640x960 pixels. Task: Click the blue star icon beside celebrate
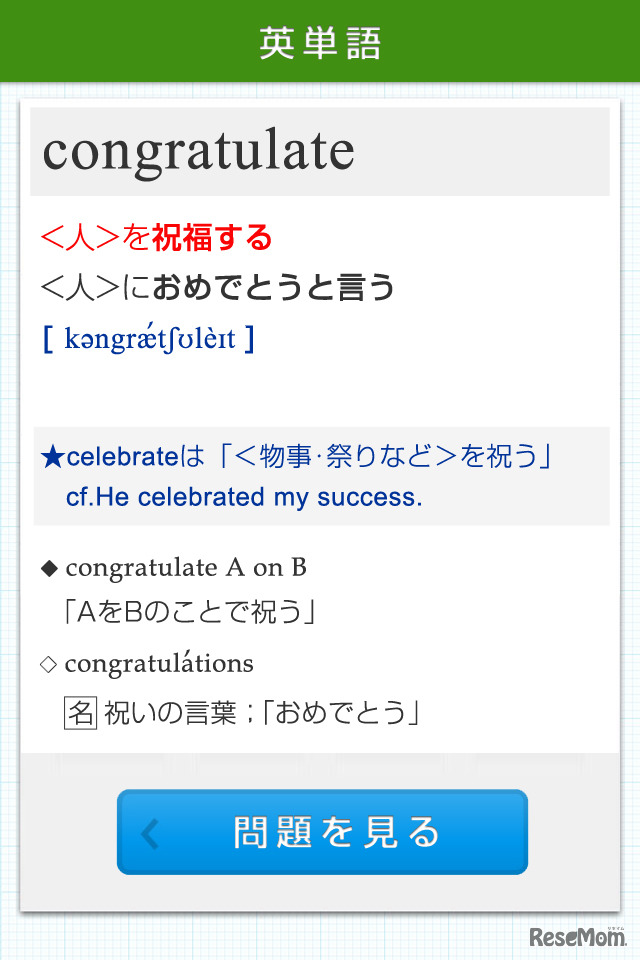click(x=52, y=458)
